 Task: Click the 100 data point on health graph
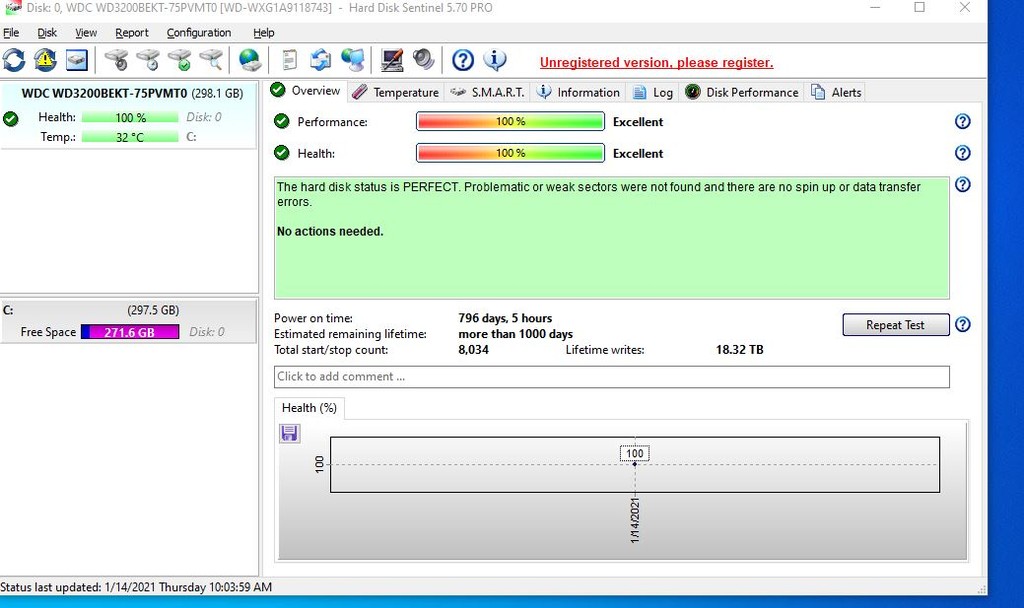[x=634, y=464]
